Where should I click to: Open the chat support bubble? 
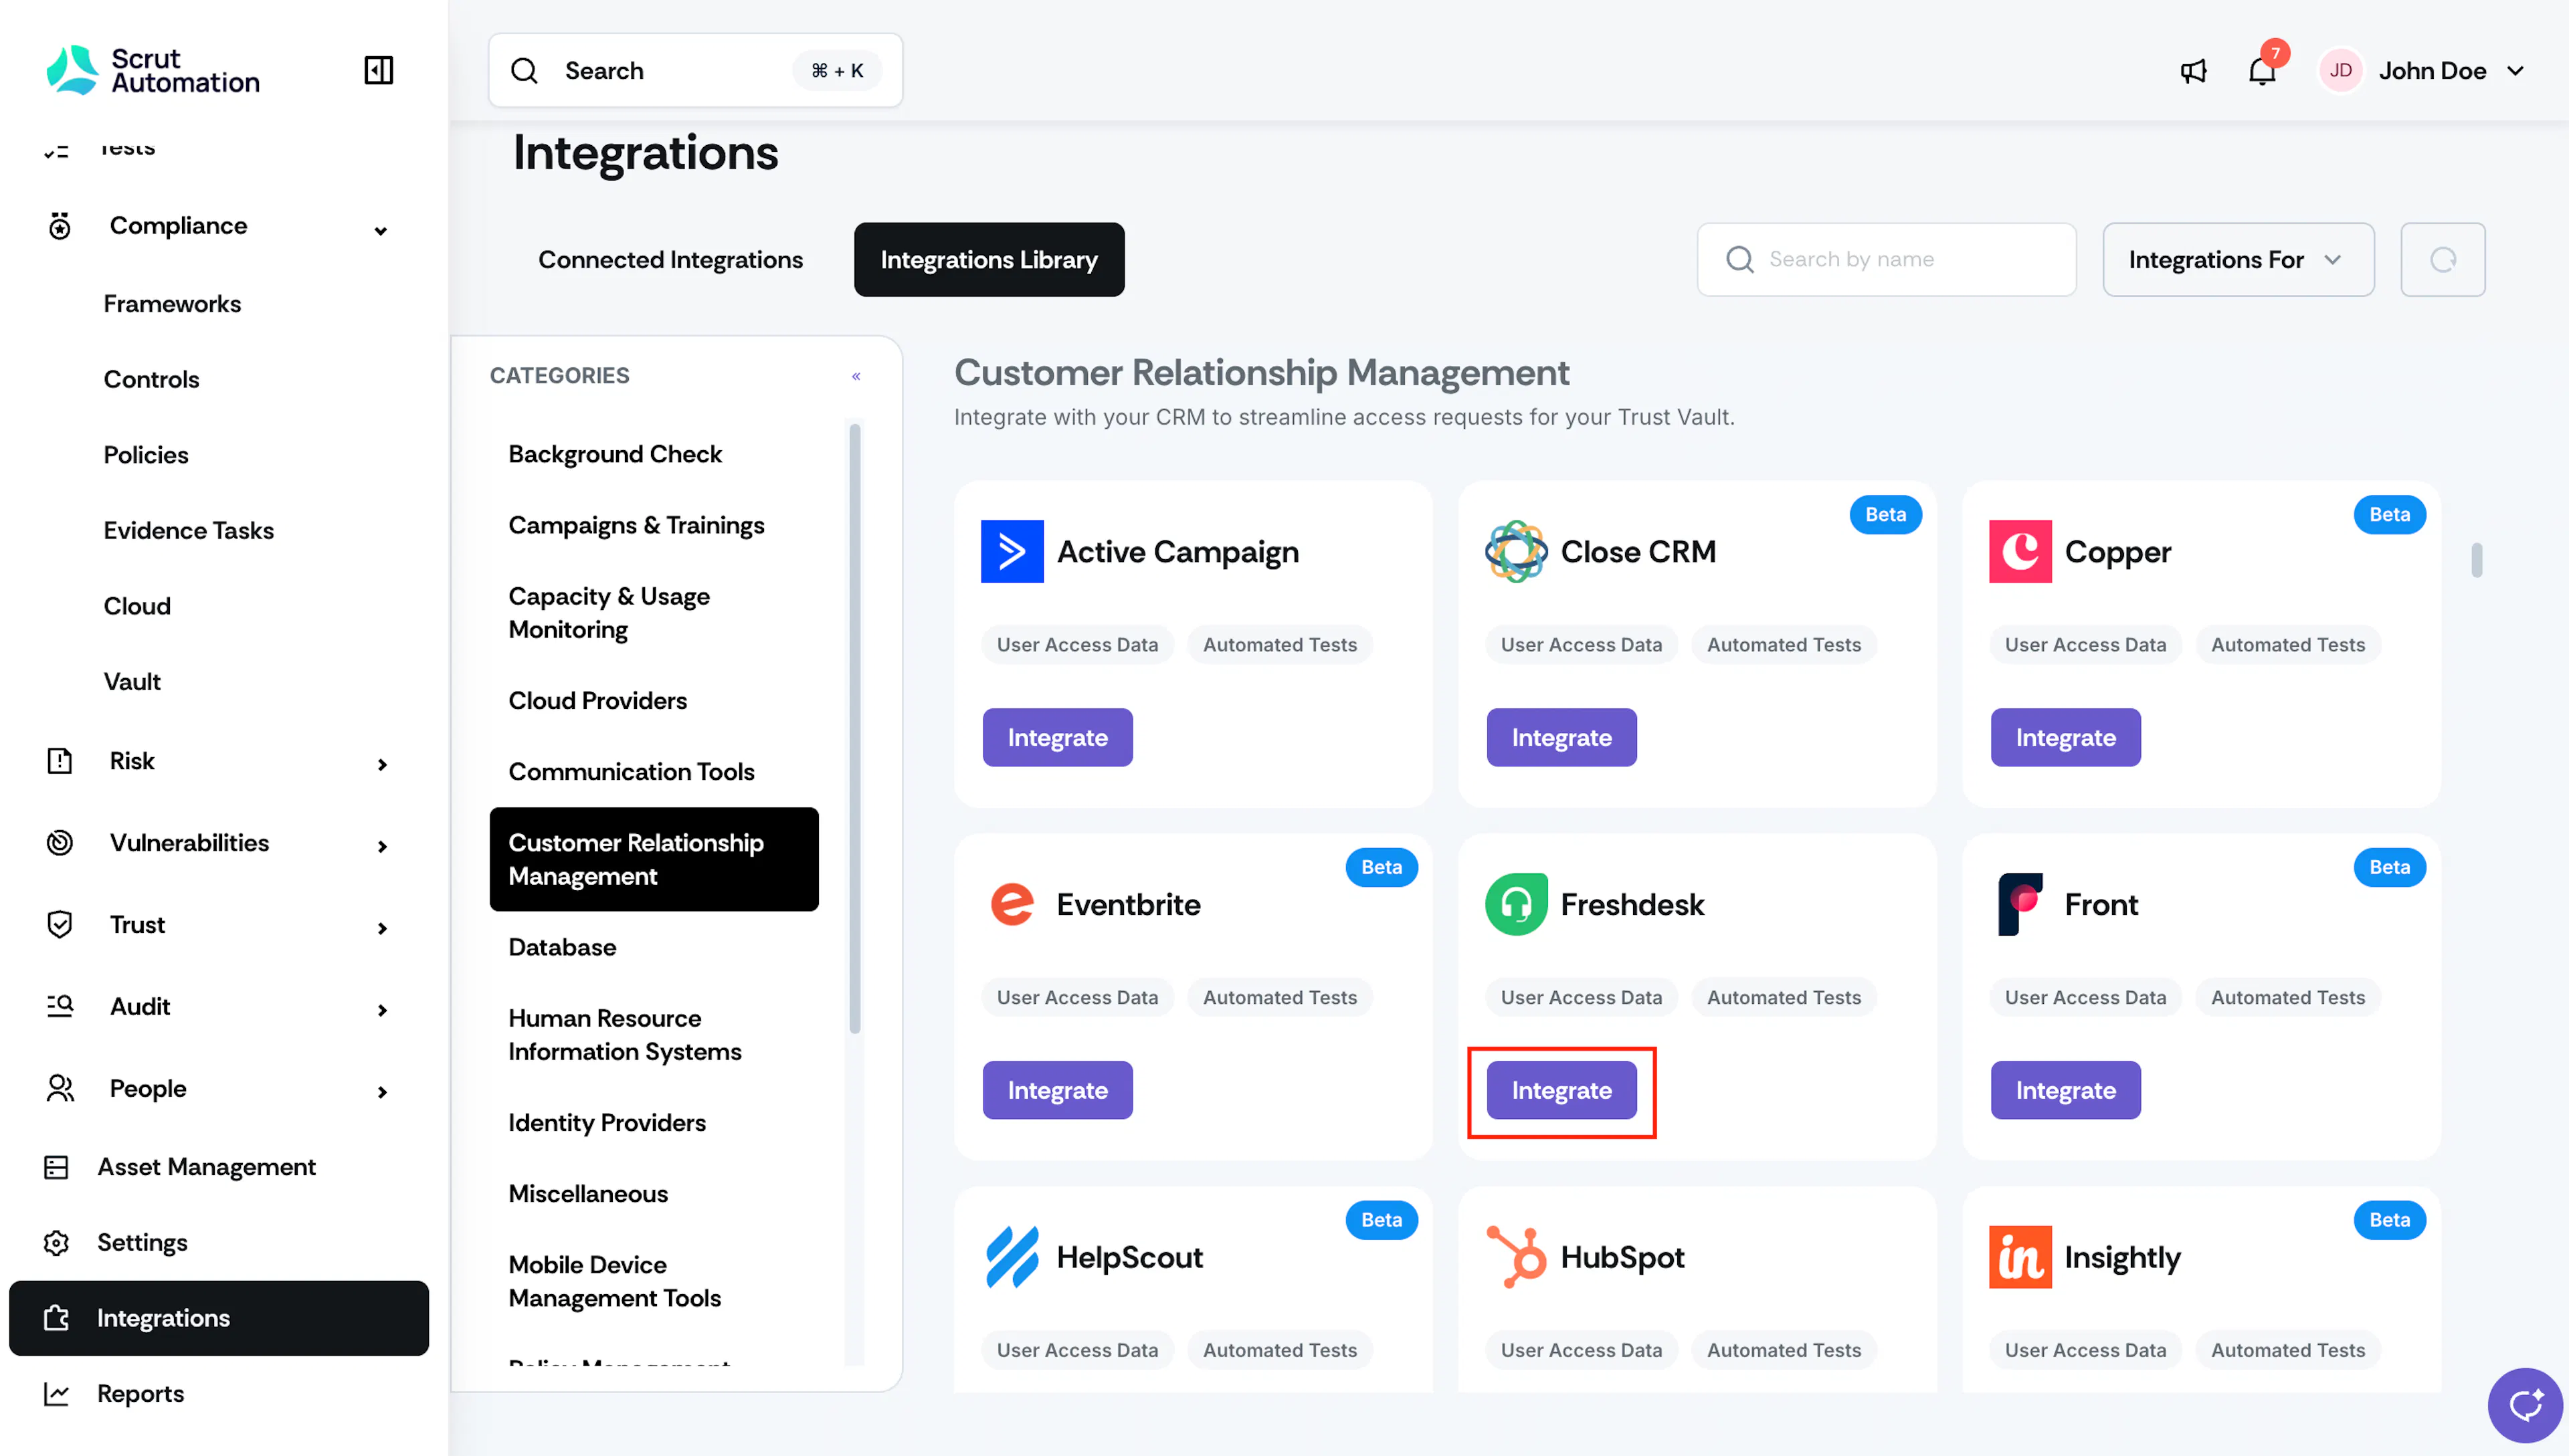2525,1405
